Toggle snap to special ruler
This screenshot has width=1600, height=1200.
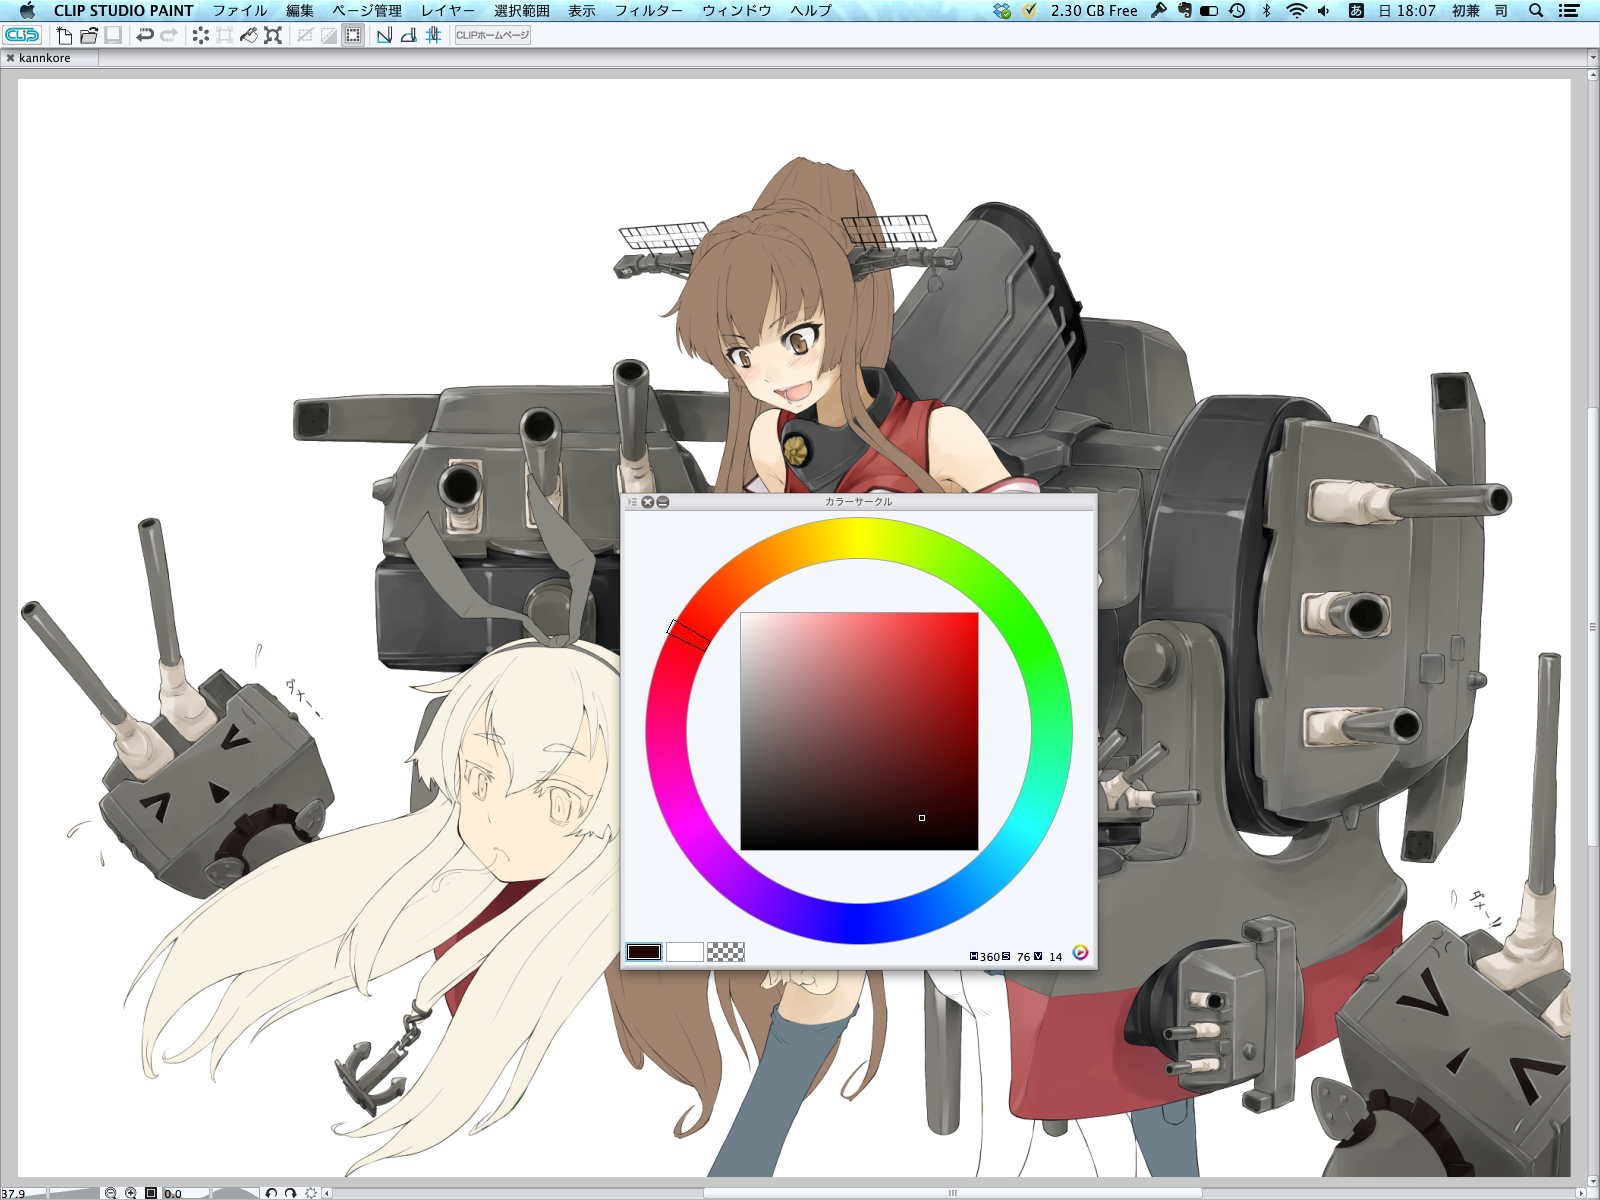tap(408, 35)
